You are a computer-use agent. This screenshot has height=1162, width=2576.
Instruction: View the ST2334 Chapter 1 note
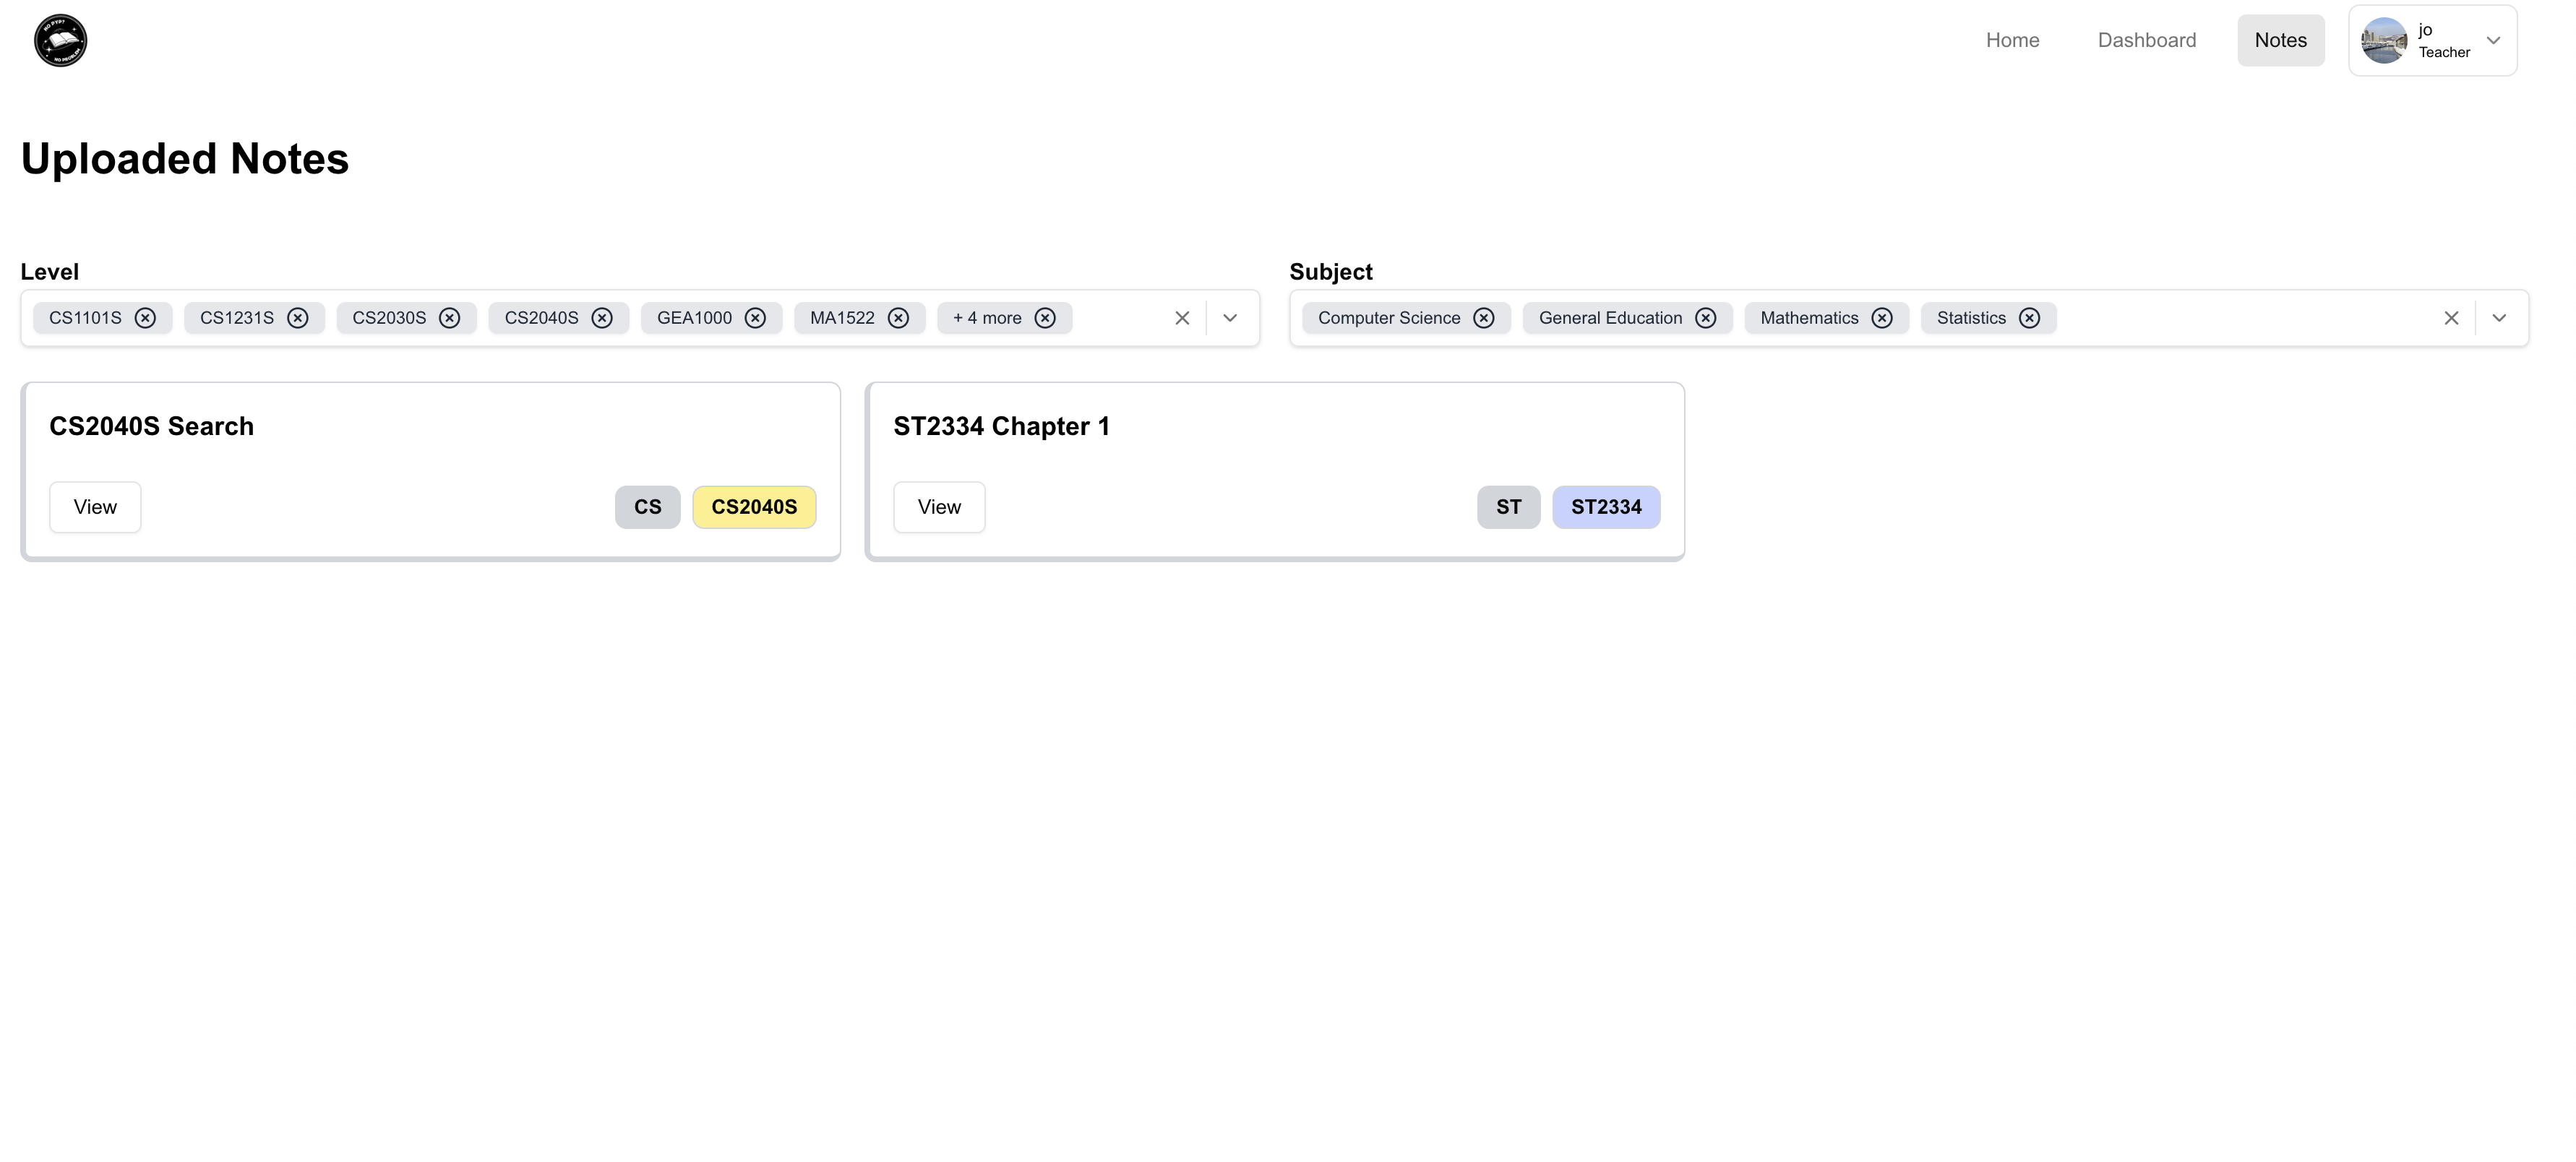(938, 507)
